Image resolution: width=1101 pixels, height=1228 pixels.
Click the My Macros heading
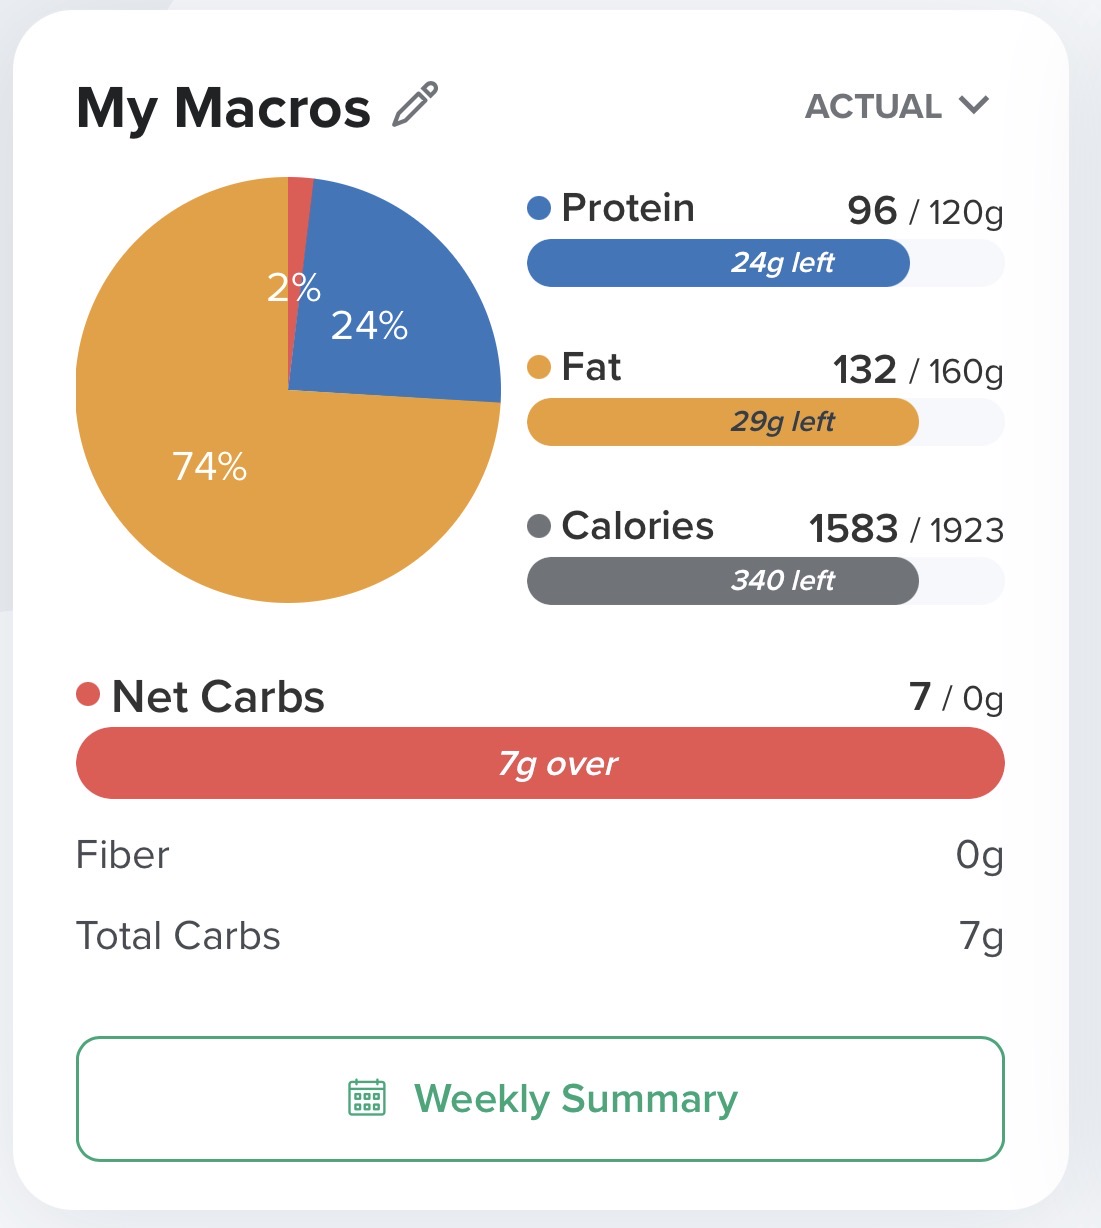pyautogui.click(x=223, y=107)
